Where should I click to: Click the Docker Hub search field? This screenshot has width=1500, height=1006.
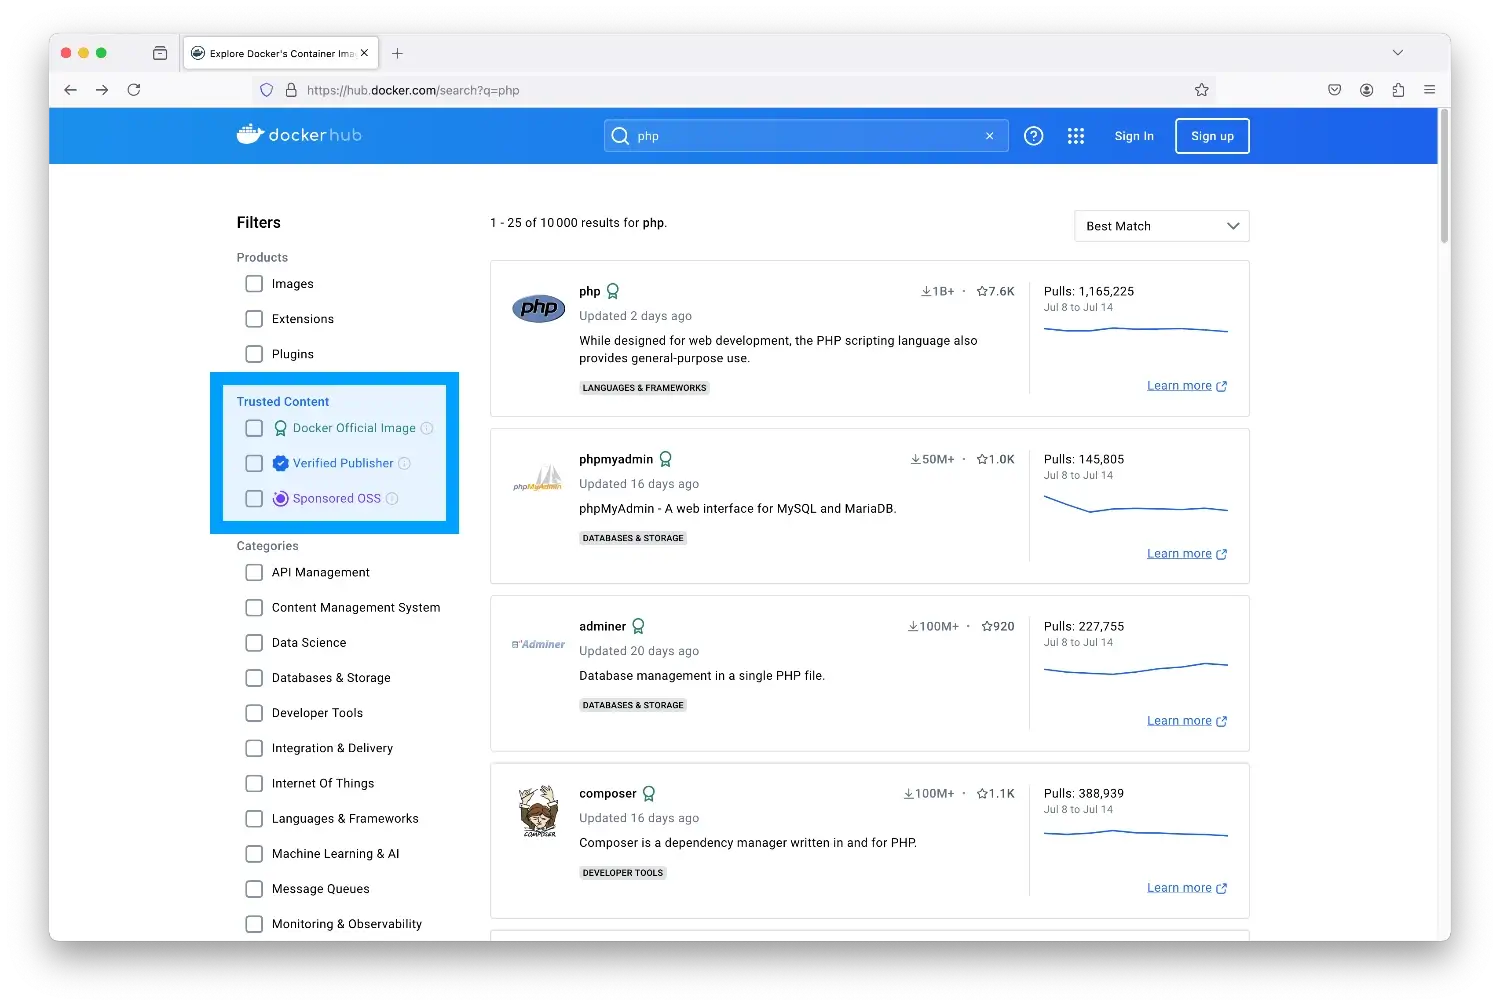806,136
